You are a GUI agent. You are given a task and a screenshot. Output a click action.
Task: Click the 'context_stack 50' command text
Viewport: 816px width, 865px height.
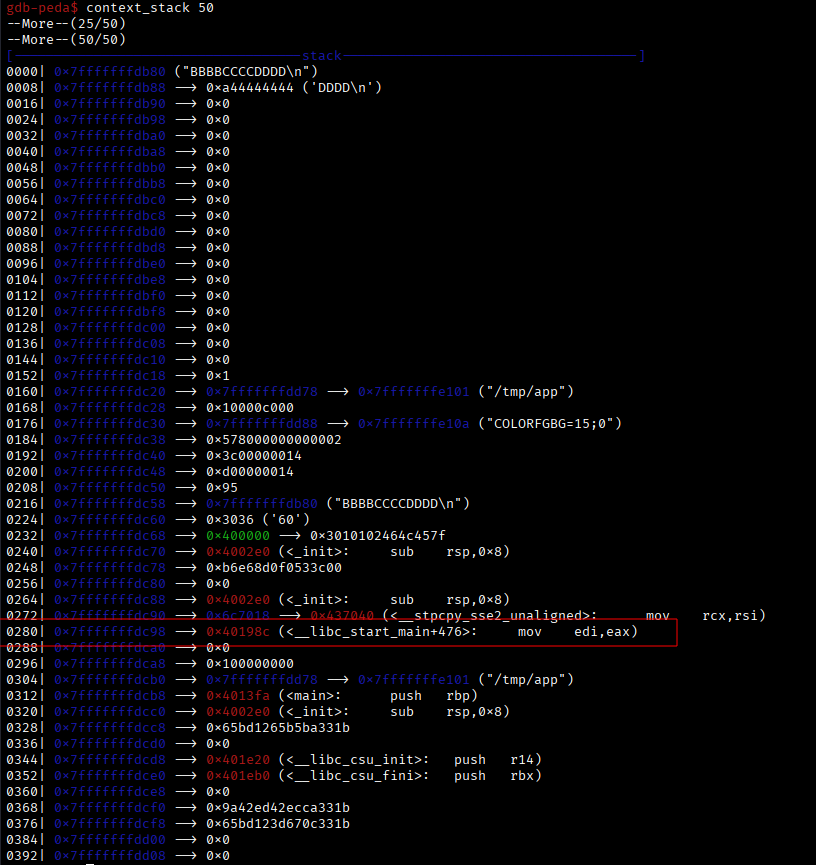tap(150, 8)
